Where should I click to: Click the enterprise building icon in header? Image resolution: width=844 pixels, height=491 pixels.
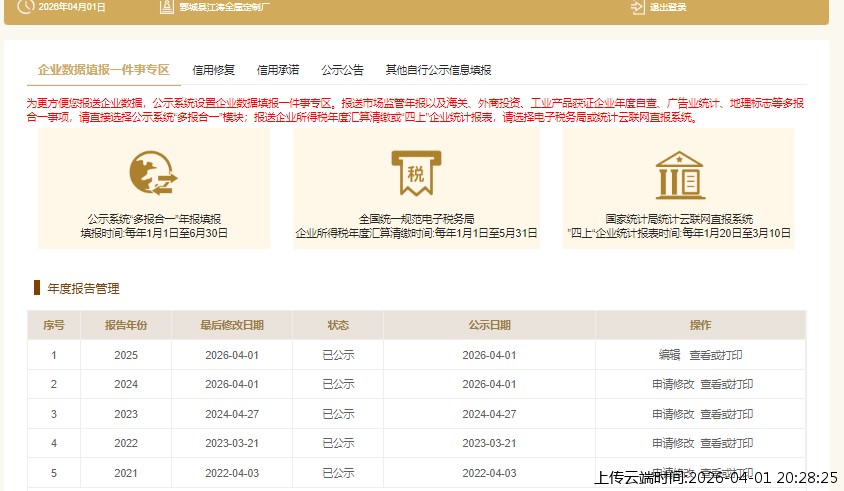tap(167, 7)
